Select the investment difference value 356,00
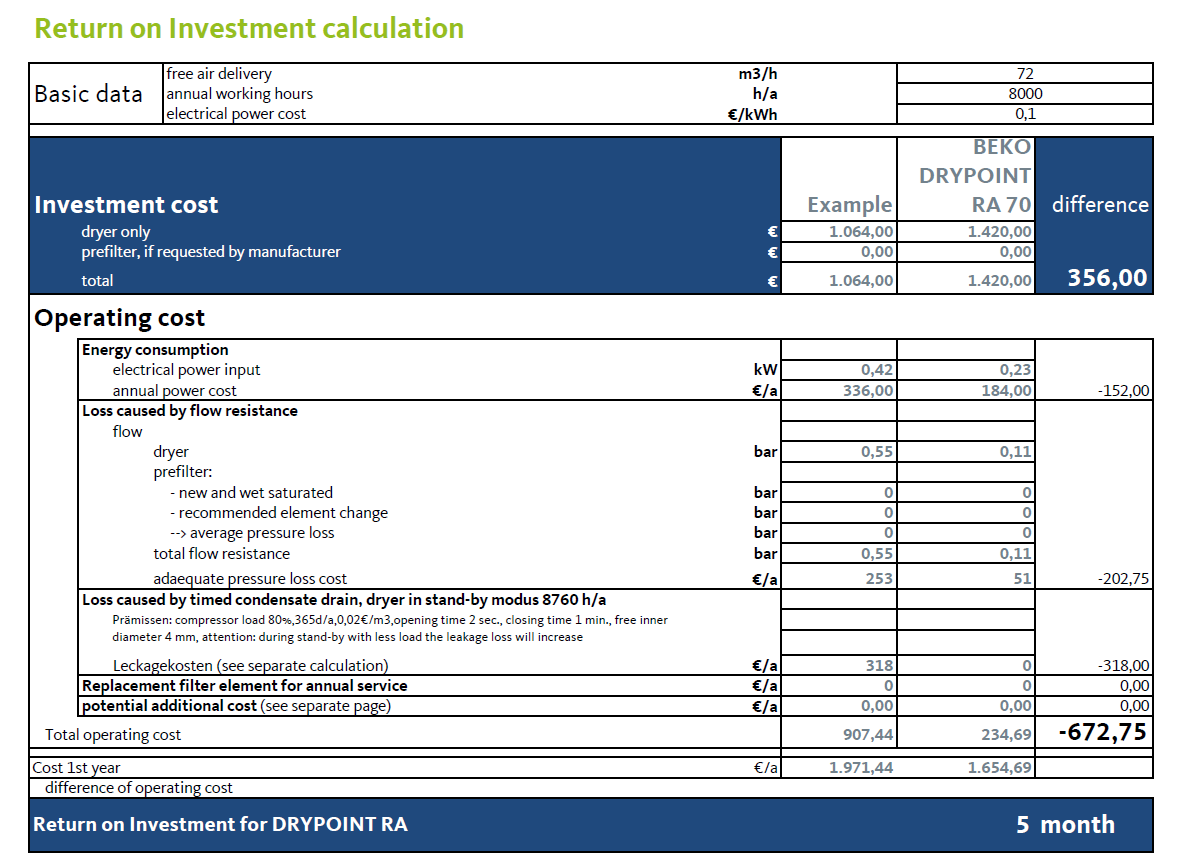This screenshot has height=859, width=1180. [x=1093, y=278]
